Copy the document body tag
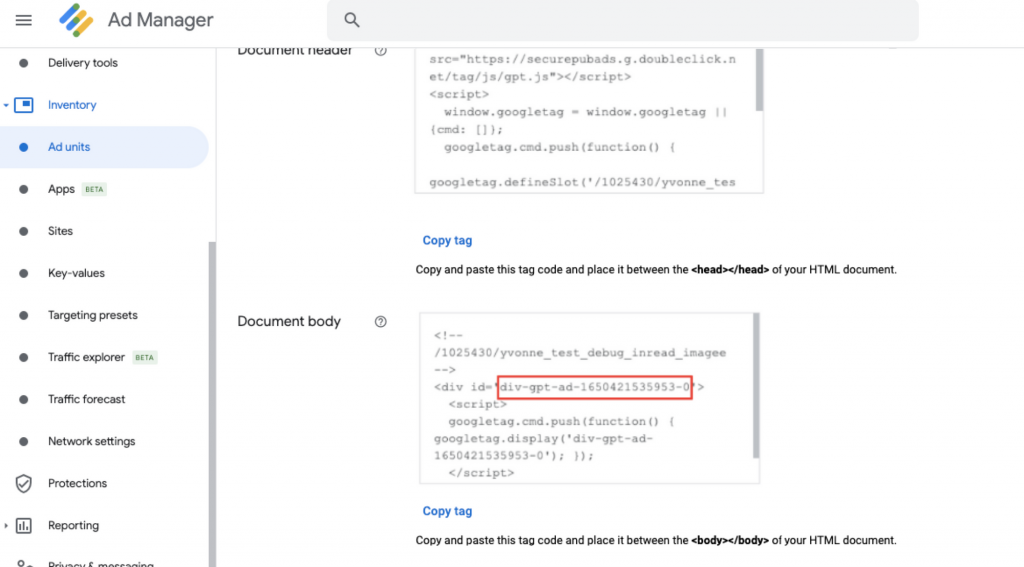The height and width of the screenshot is (567, 1024). coord(447,511)
